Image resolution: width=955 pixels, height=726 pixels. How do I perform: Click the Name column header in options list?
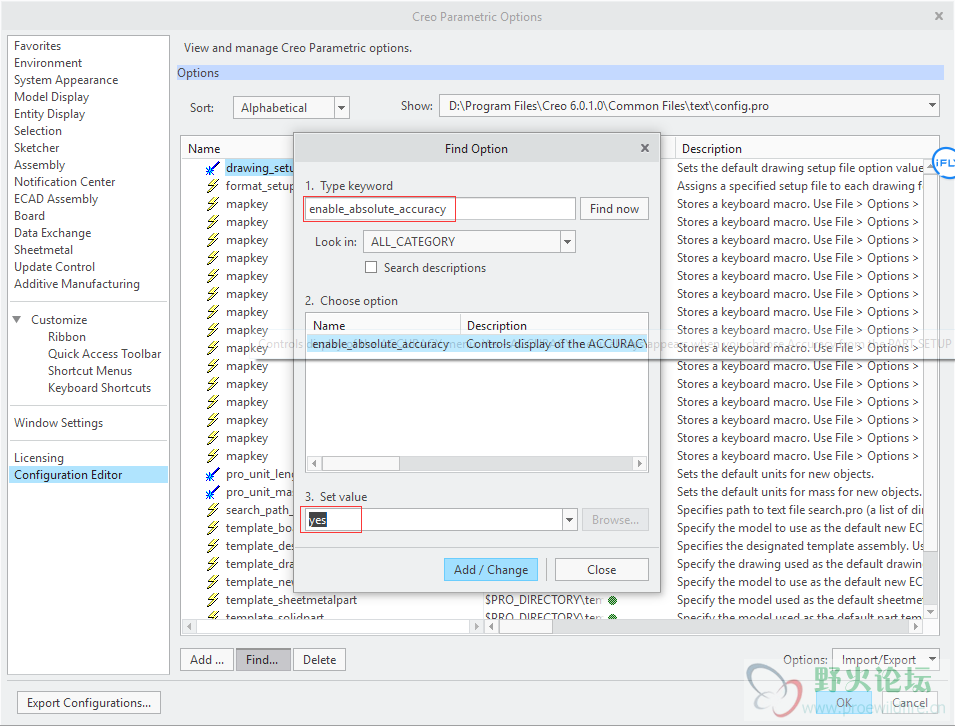coord(204,149)
